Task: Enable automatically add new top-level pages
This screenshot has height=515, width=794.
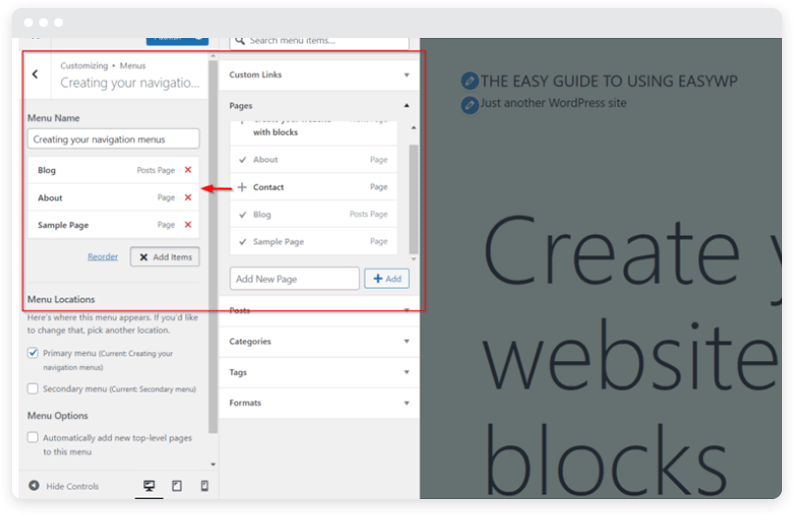Action: tap(33, 437)
